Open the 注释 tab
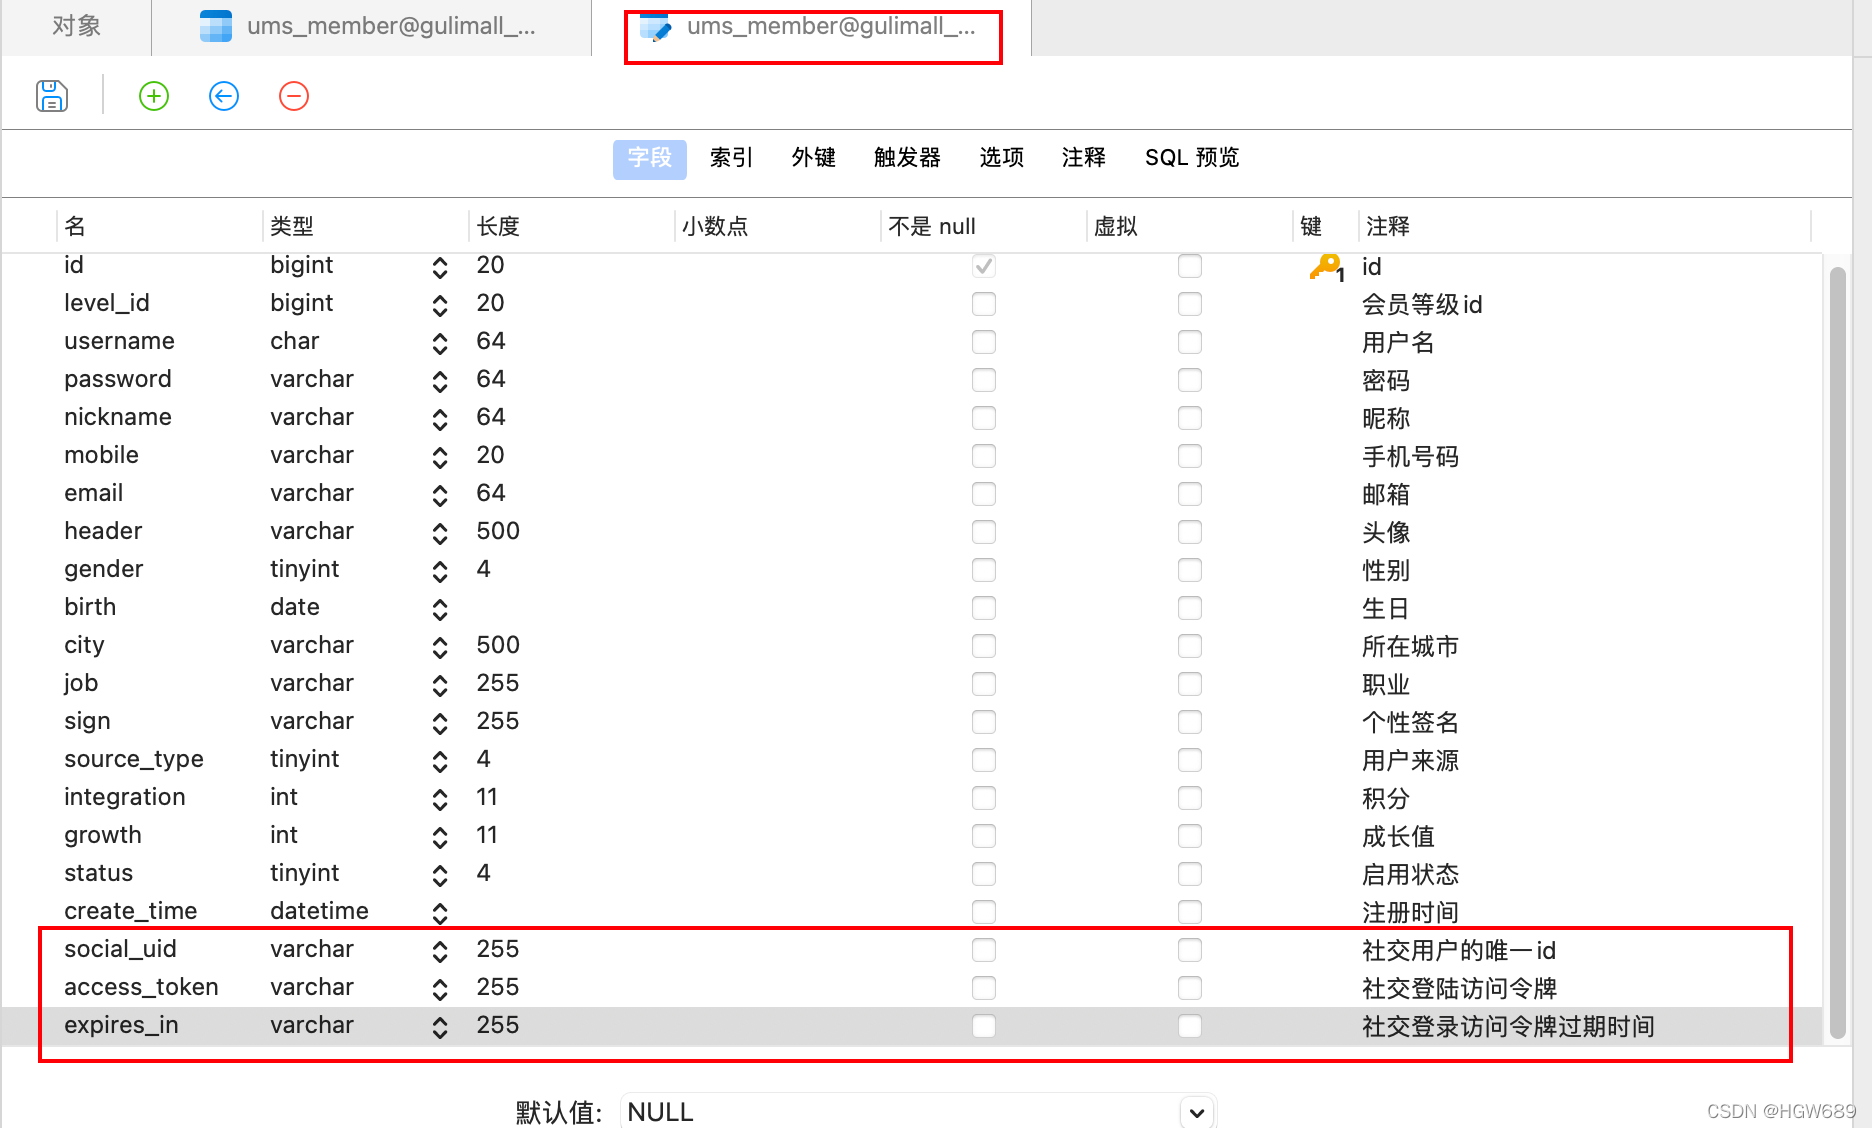 pos(1083,158)
